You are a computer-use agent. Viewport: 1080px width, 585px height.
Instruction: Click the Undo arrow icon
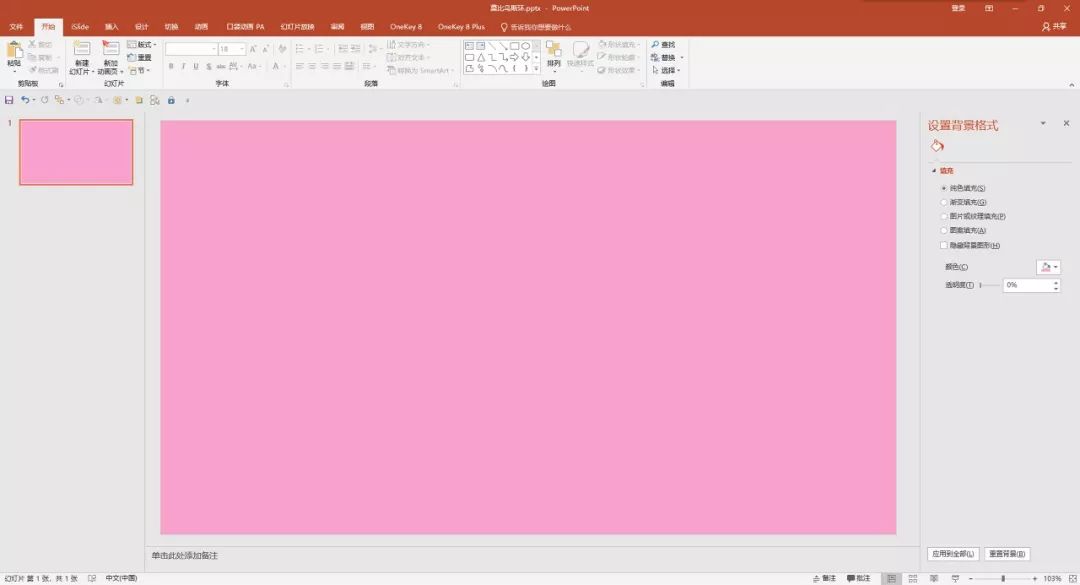[x=25, y=100]
